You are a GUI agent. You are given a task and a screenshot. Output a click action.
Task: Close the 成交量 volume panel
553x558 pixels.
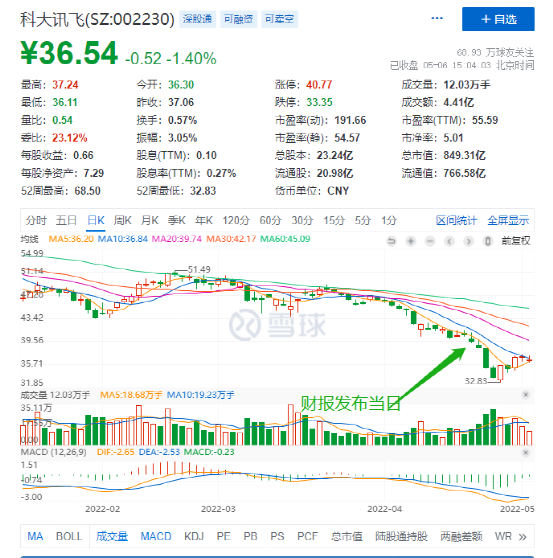(x=526, y=395)
